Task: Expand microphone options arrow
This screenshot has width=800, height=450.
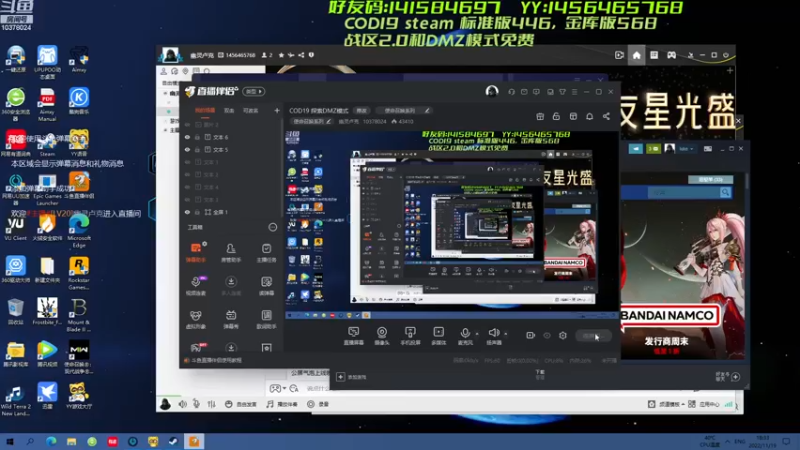Action: 477,334
